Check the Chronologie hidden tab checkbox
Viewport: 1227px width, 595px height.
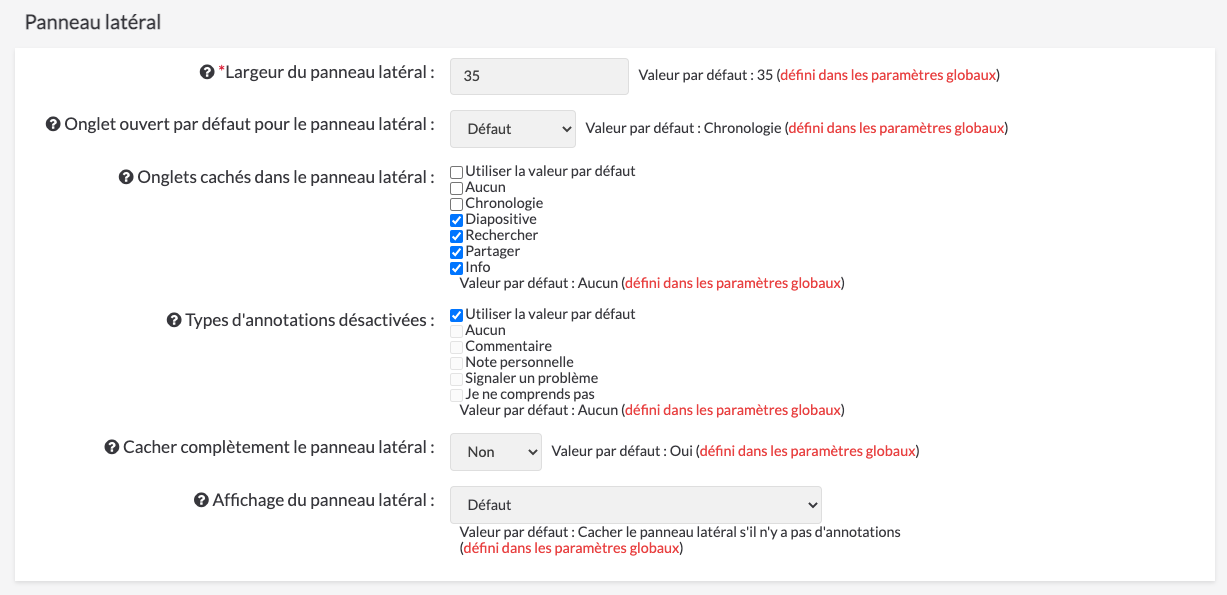(456, 204)
